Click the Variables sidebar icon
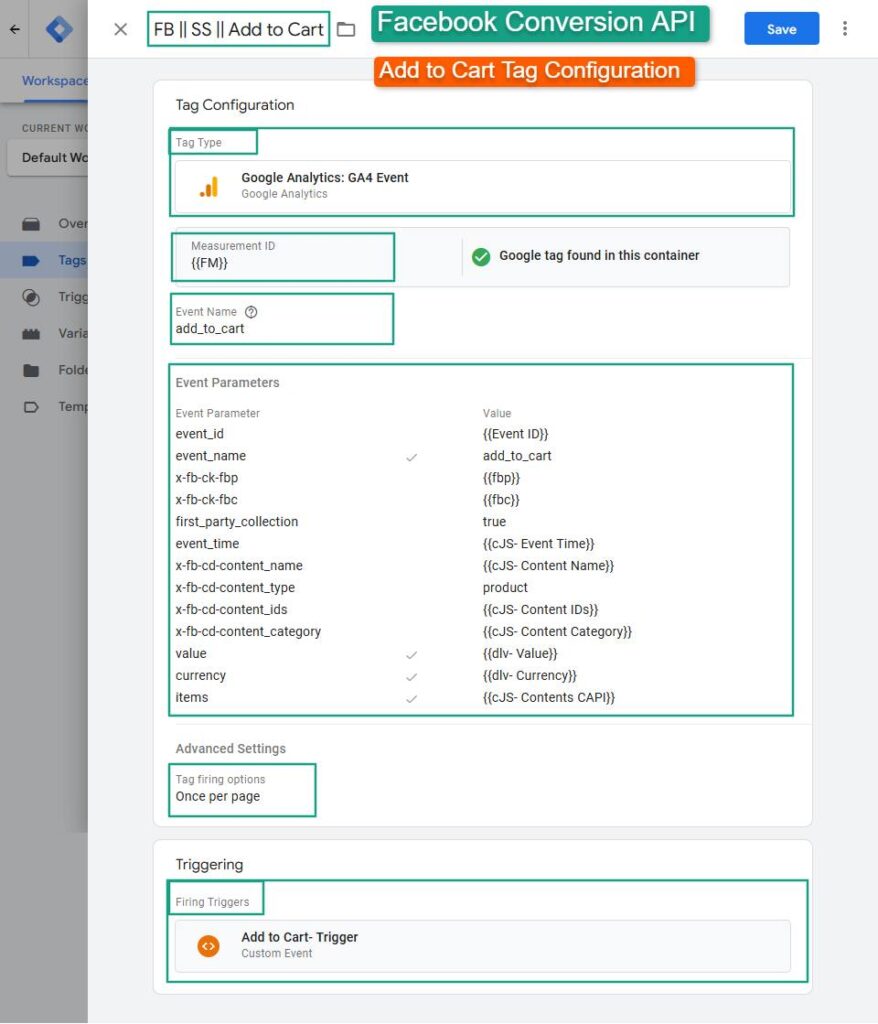The image size is (878, 1024). (31, 334)
